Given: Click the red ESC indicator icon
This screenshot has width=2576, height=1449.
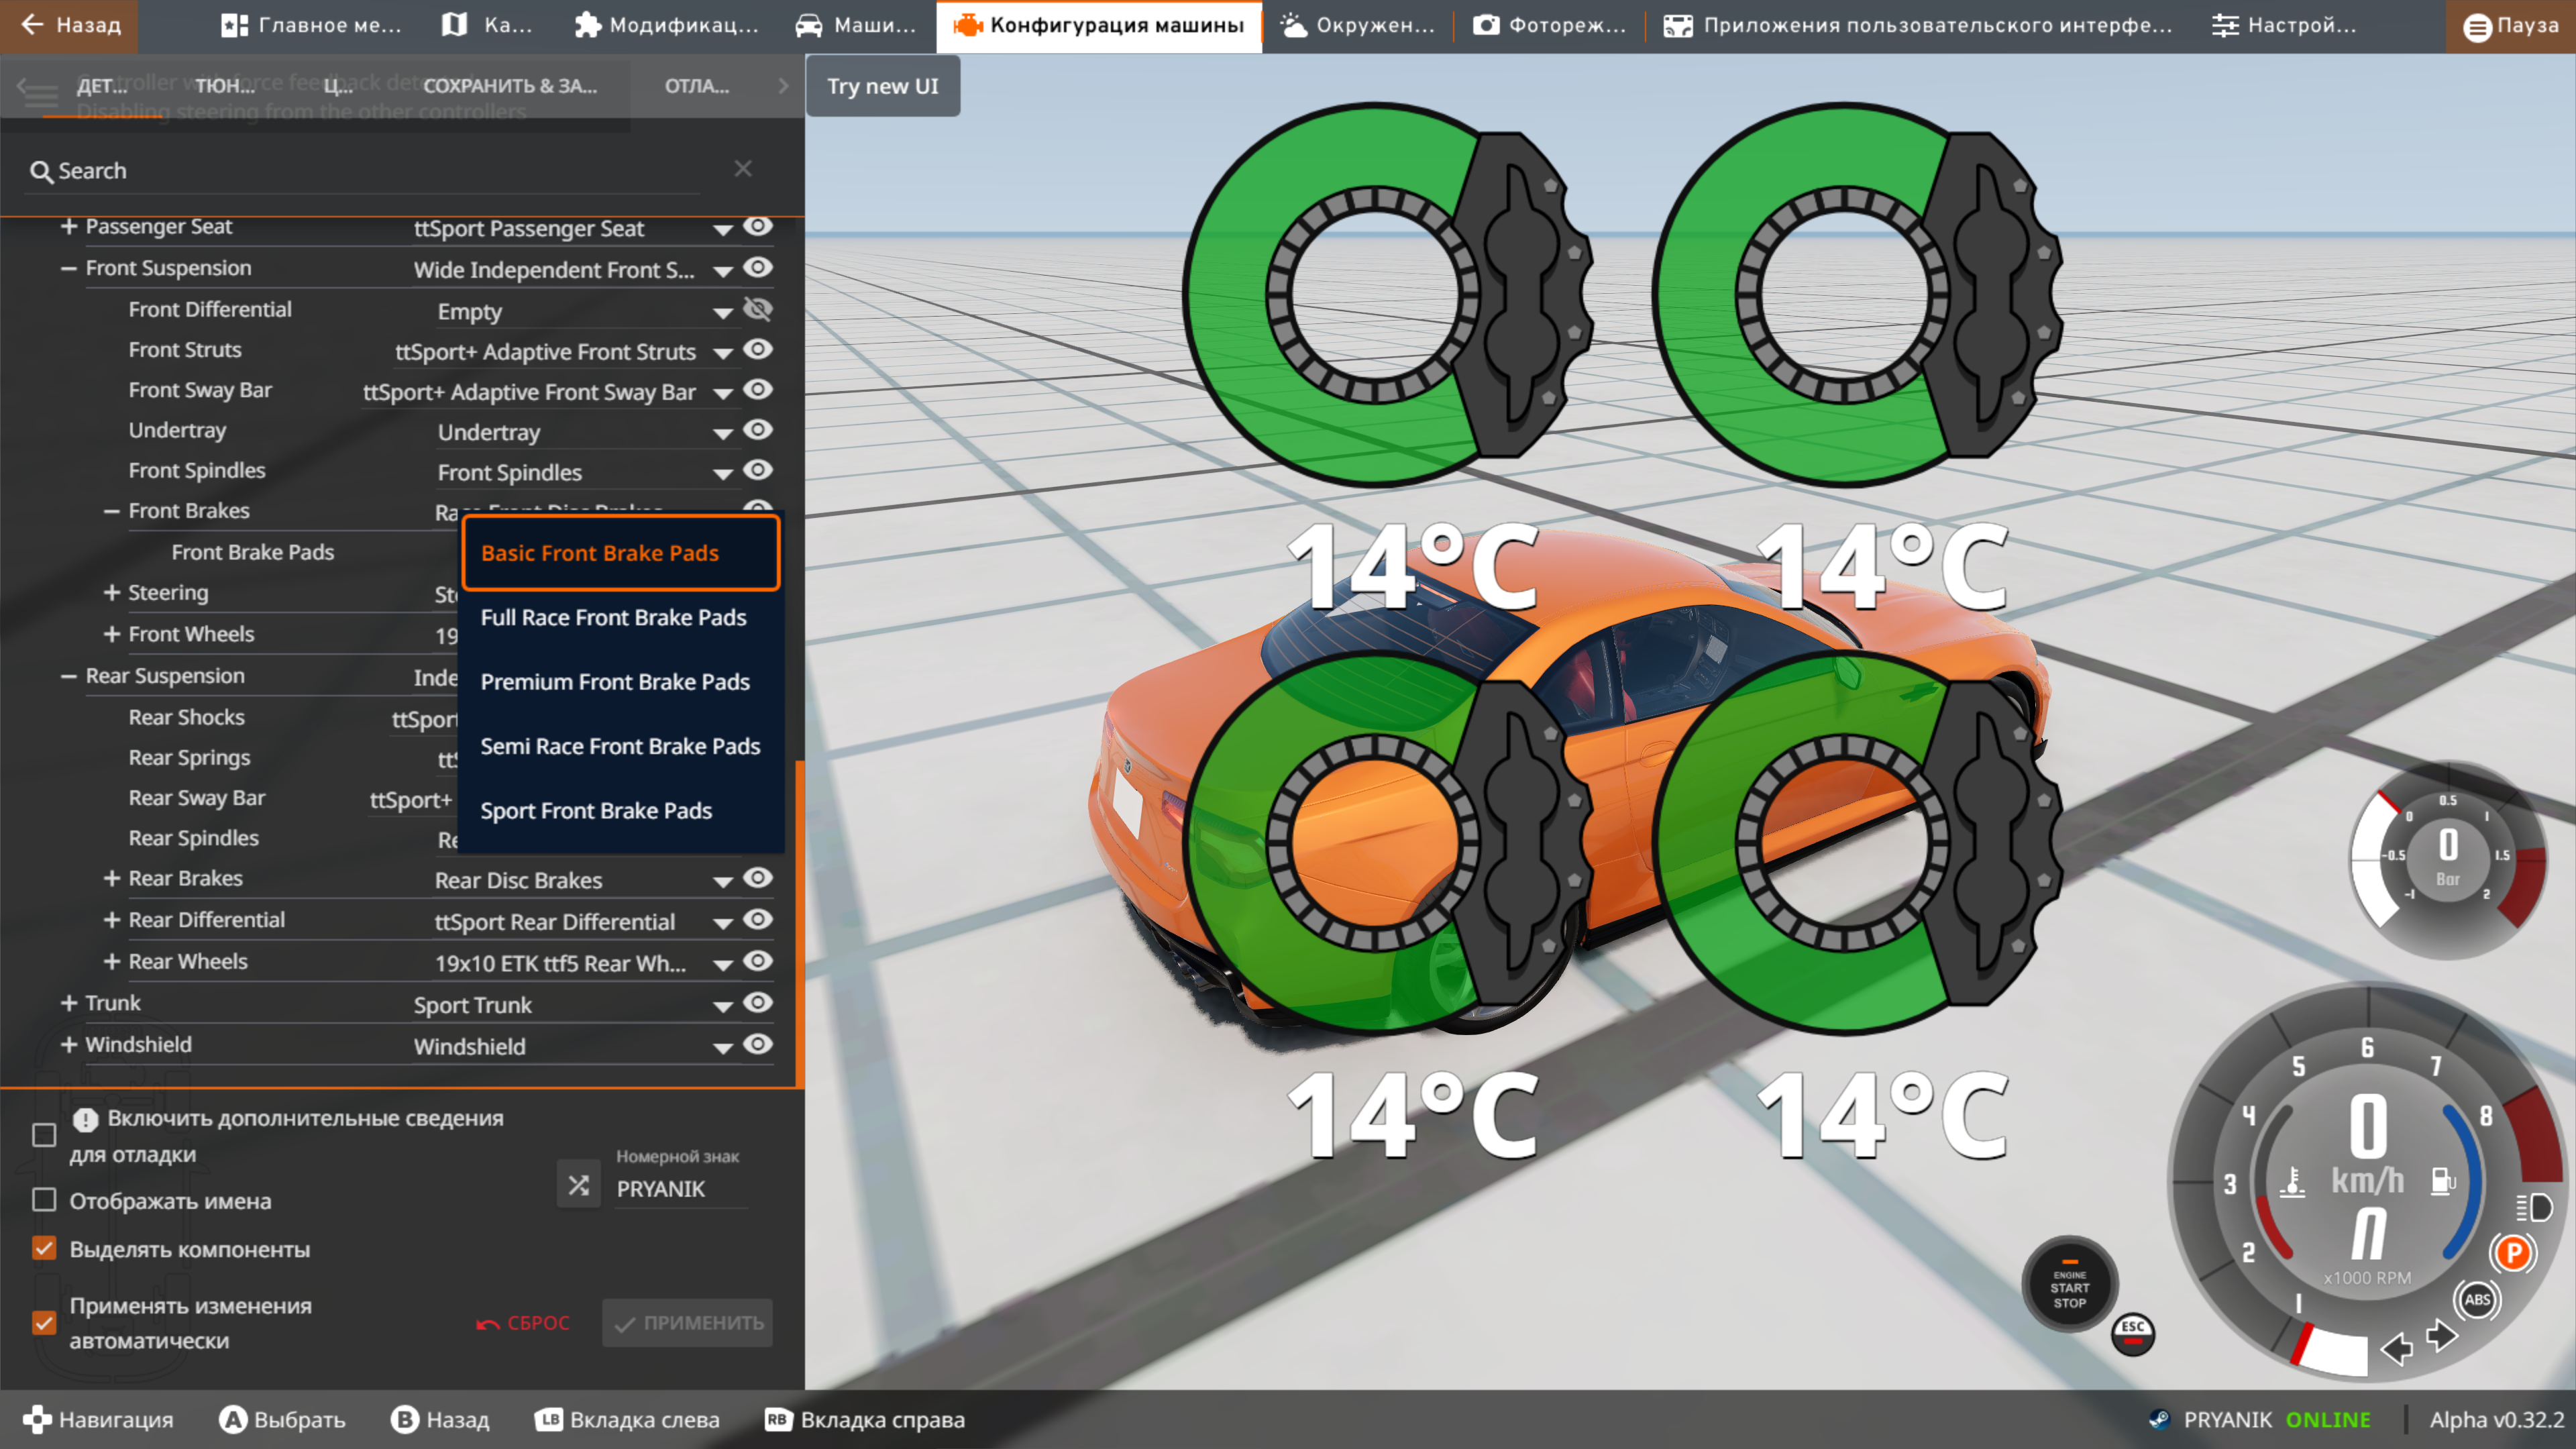Looking at the screenshot, I should pyautogui.click(x=2132, y=1333).
